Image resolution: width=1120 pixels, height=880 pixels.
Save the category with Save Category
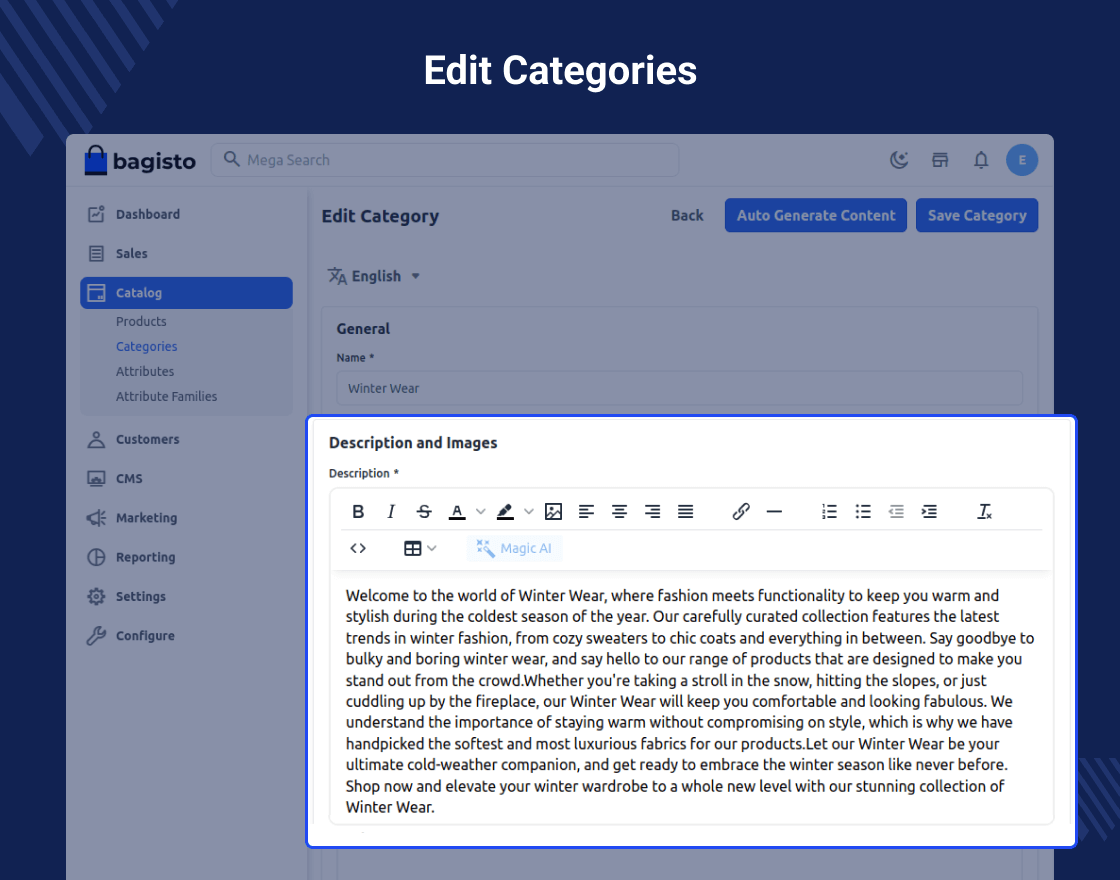pos(976,215)
